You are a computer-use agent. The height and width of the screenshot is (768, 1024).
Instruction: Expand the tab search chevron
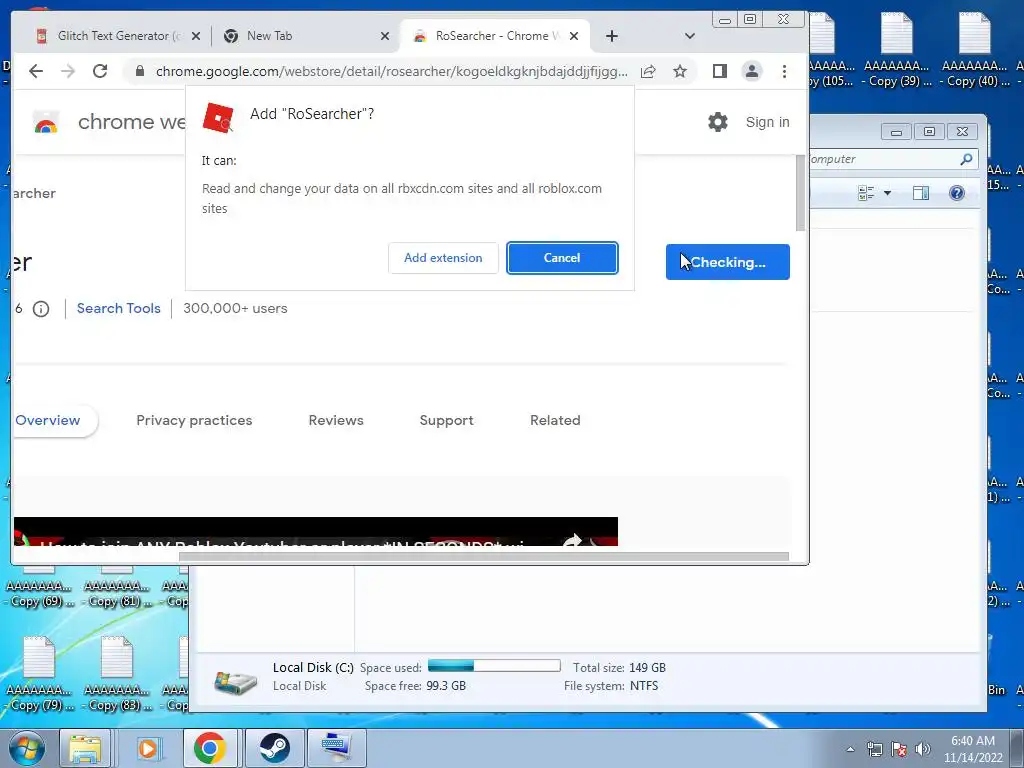click(x=690, y=36)
